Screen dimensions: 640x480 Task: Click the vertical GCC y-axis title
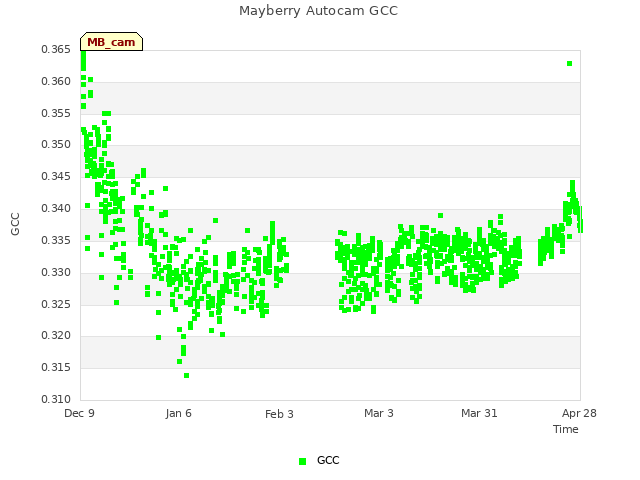[x=15, y=224]
